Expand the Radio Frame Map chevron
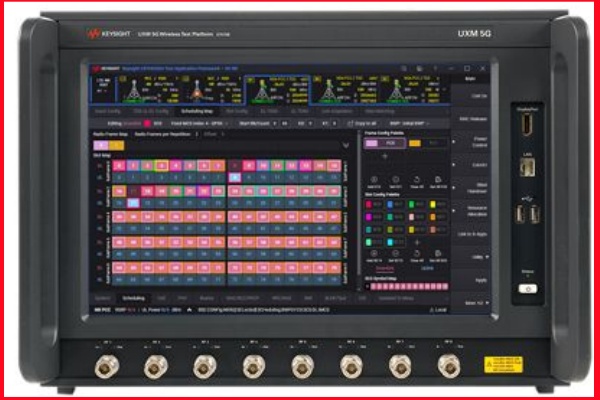Viewport: 600px width, 400px height. pos(346,145)
